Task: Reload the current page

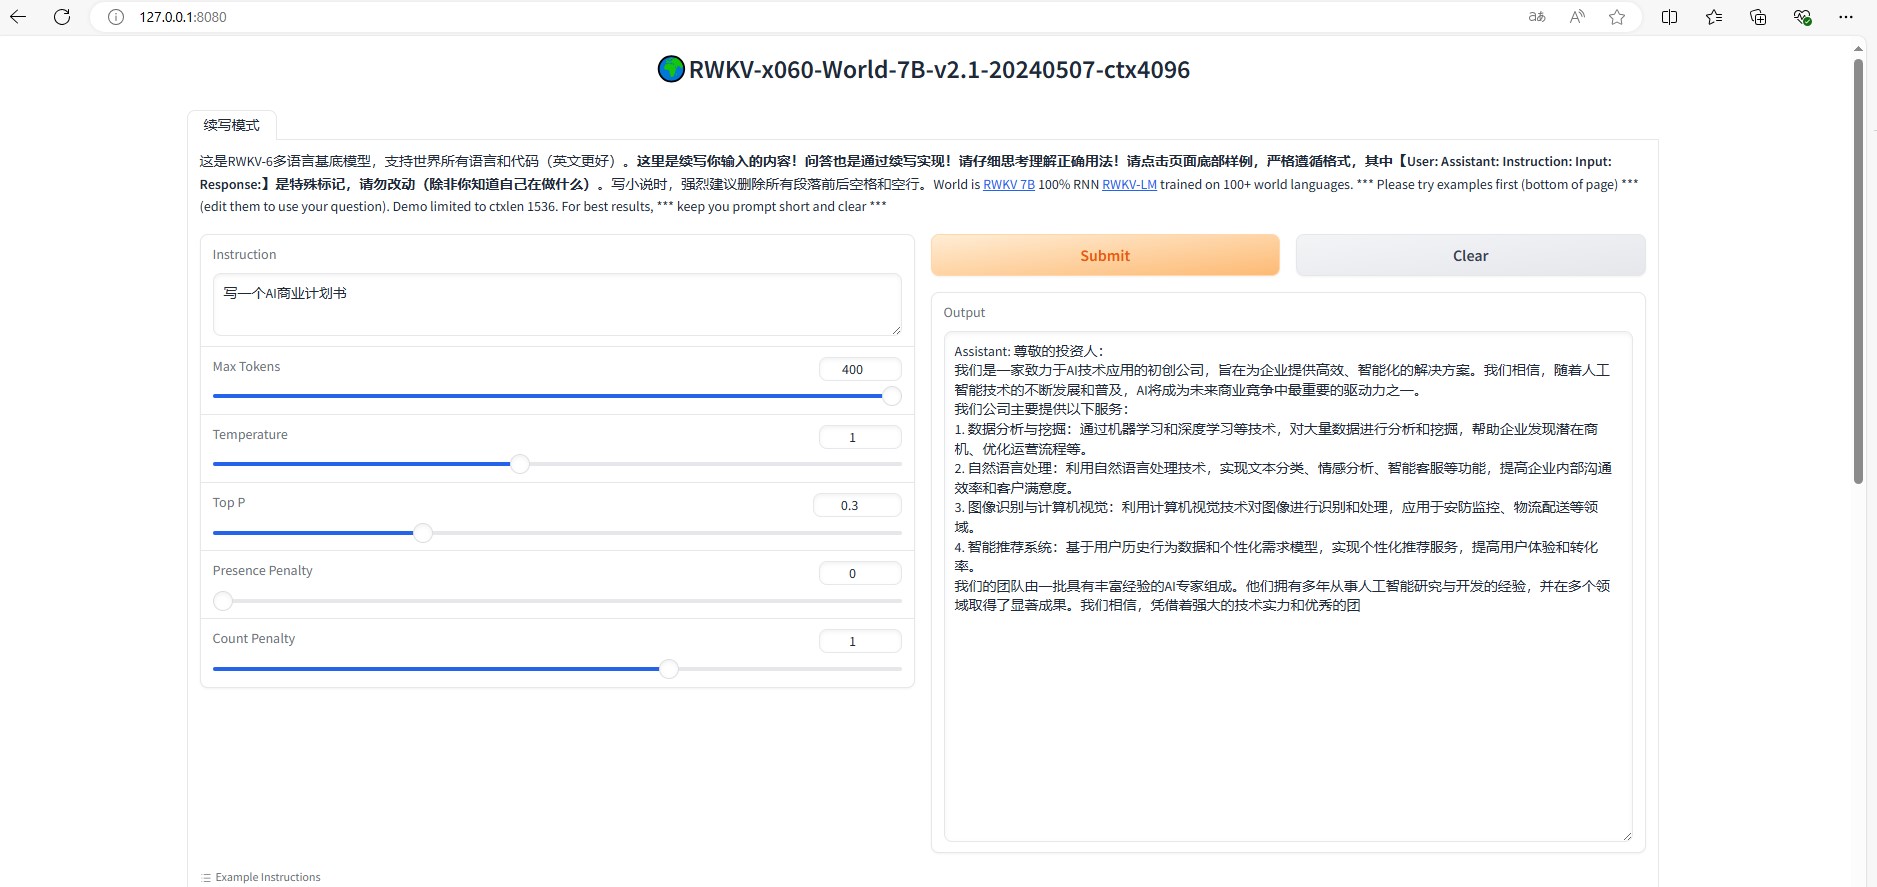Action: pyautogui.click(x=62, y=17)
